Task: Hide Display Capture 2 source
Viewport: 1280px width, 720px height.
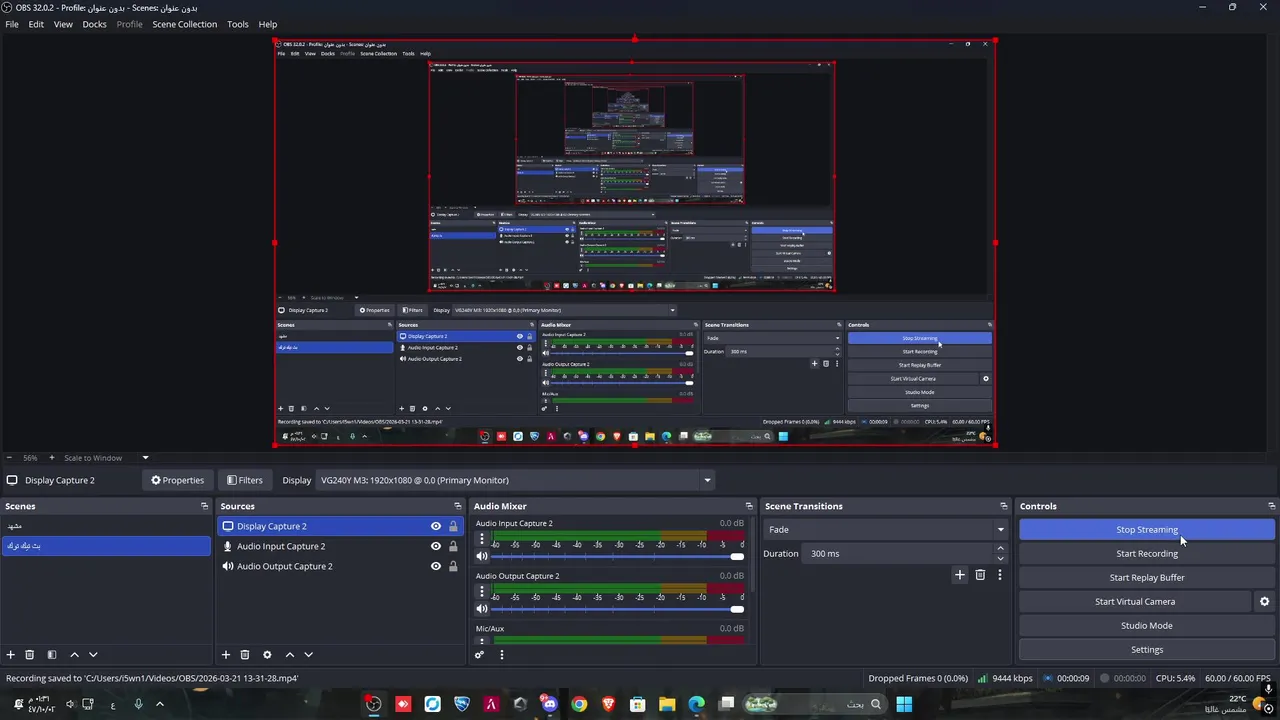Action: (x=436, y=526)
